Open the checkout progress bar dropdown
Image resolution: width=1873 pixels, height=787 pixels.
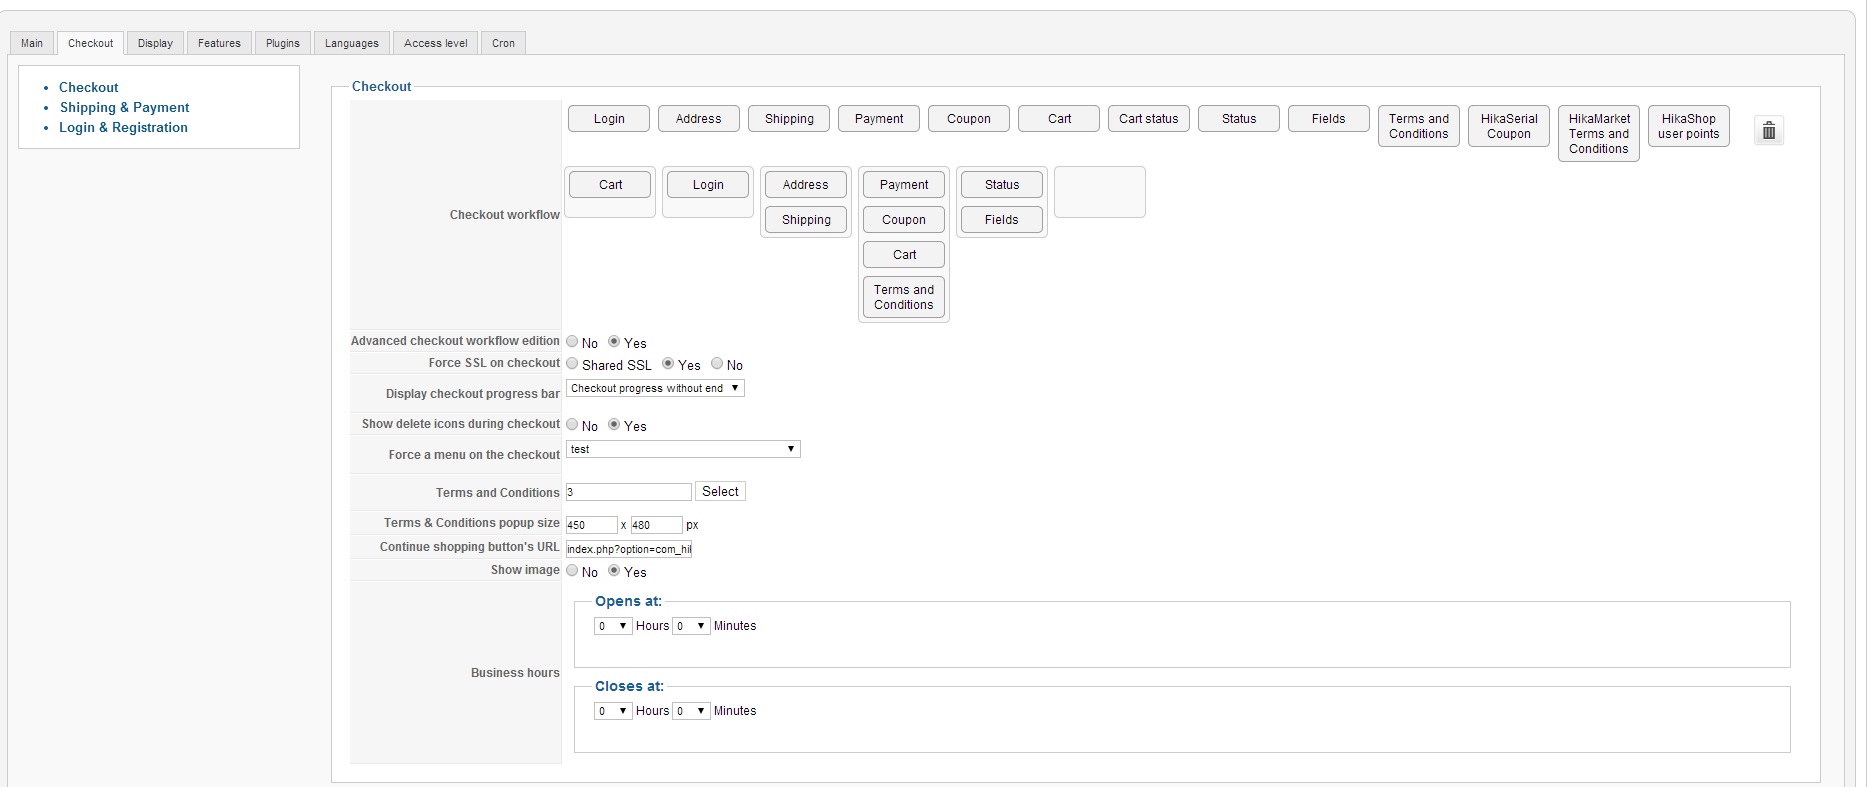(x=655, y=388)
